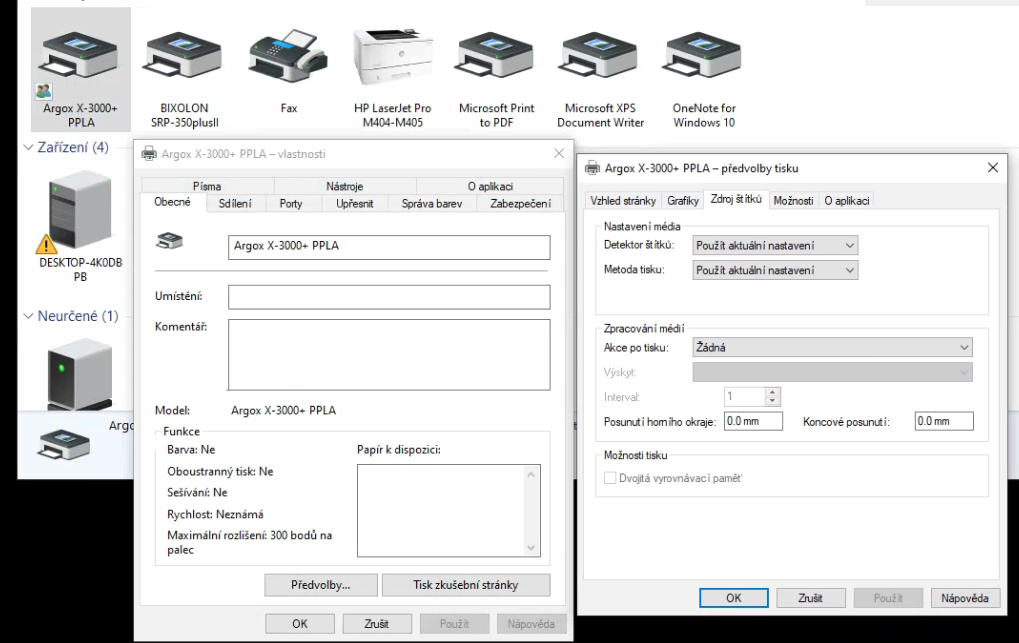Collapse the Zařízení (4) group
The height and width of the screenshot is (643, 1019).
28,148
